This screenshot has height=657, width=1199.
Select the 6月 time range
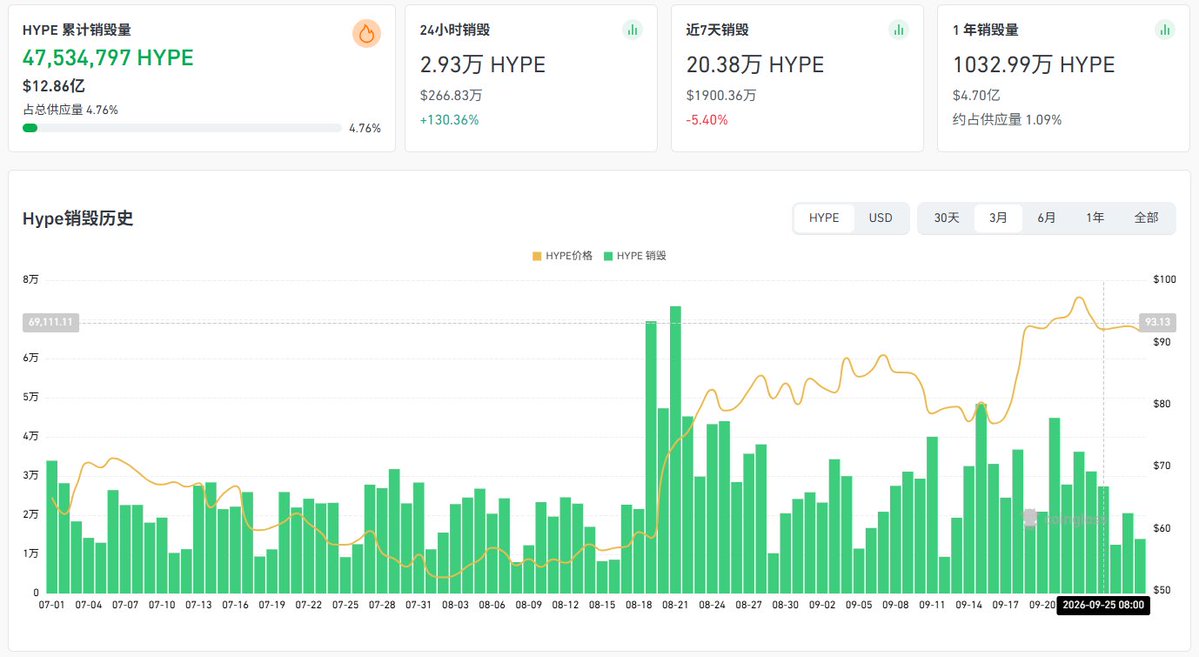click(x=1046, y=218)
